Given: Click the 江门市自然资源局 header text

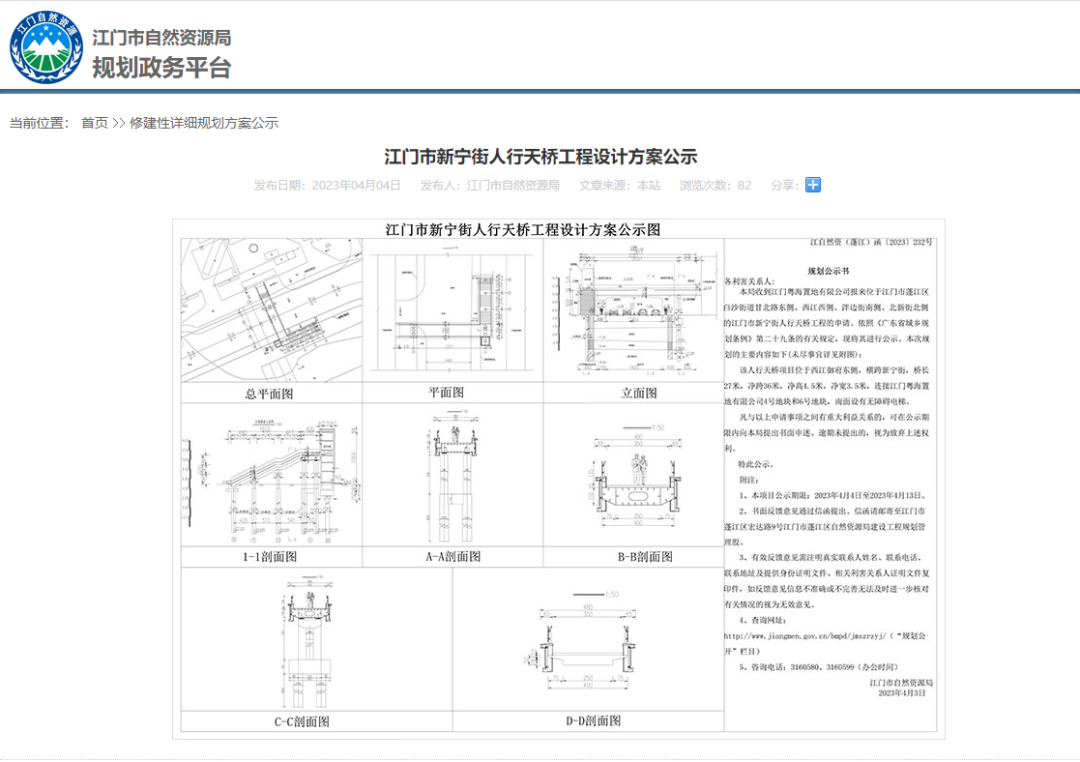Looking at the screenshot, I should 162,37.
